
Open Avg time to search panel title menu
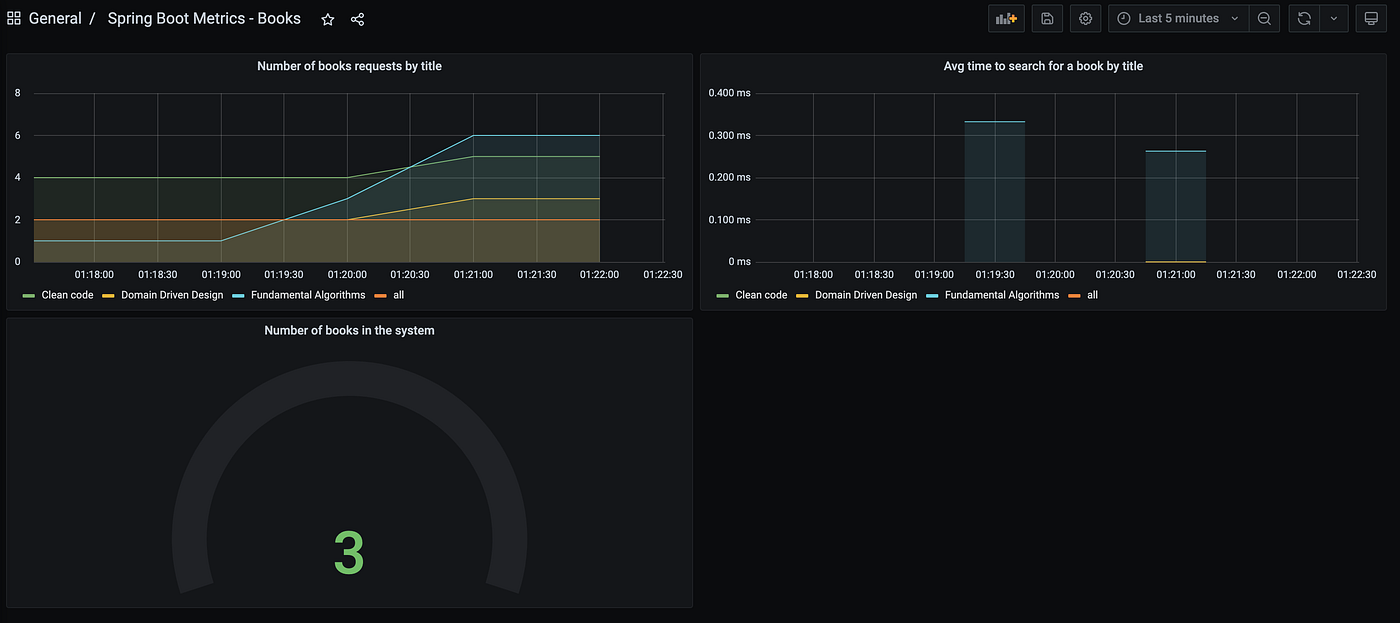(1043, 66)
